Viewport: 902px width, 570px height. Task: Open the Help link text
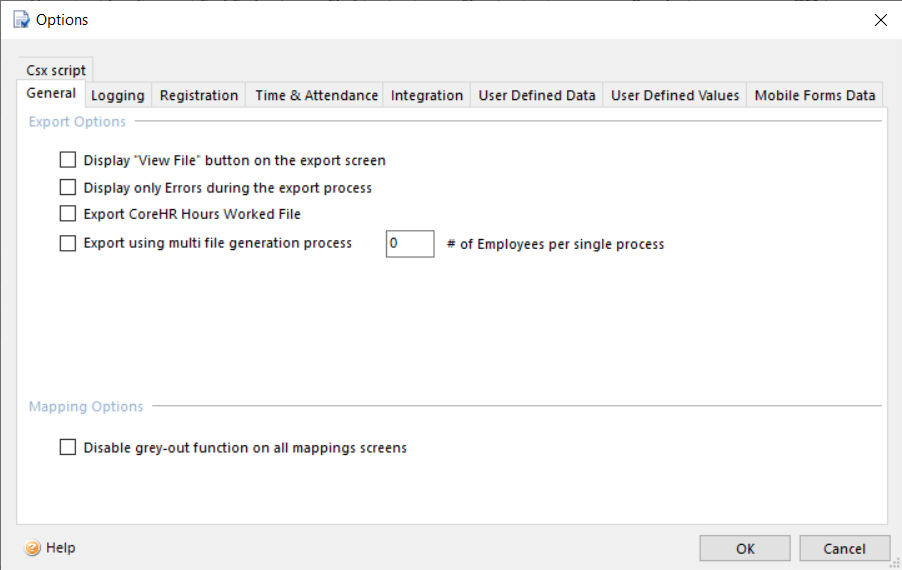[60, 548]
